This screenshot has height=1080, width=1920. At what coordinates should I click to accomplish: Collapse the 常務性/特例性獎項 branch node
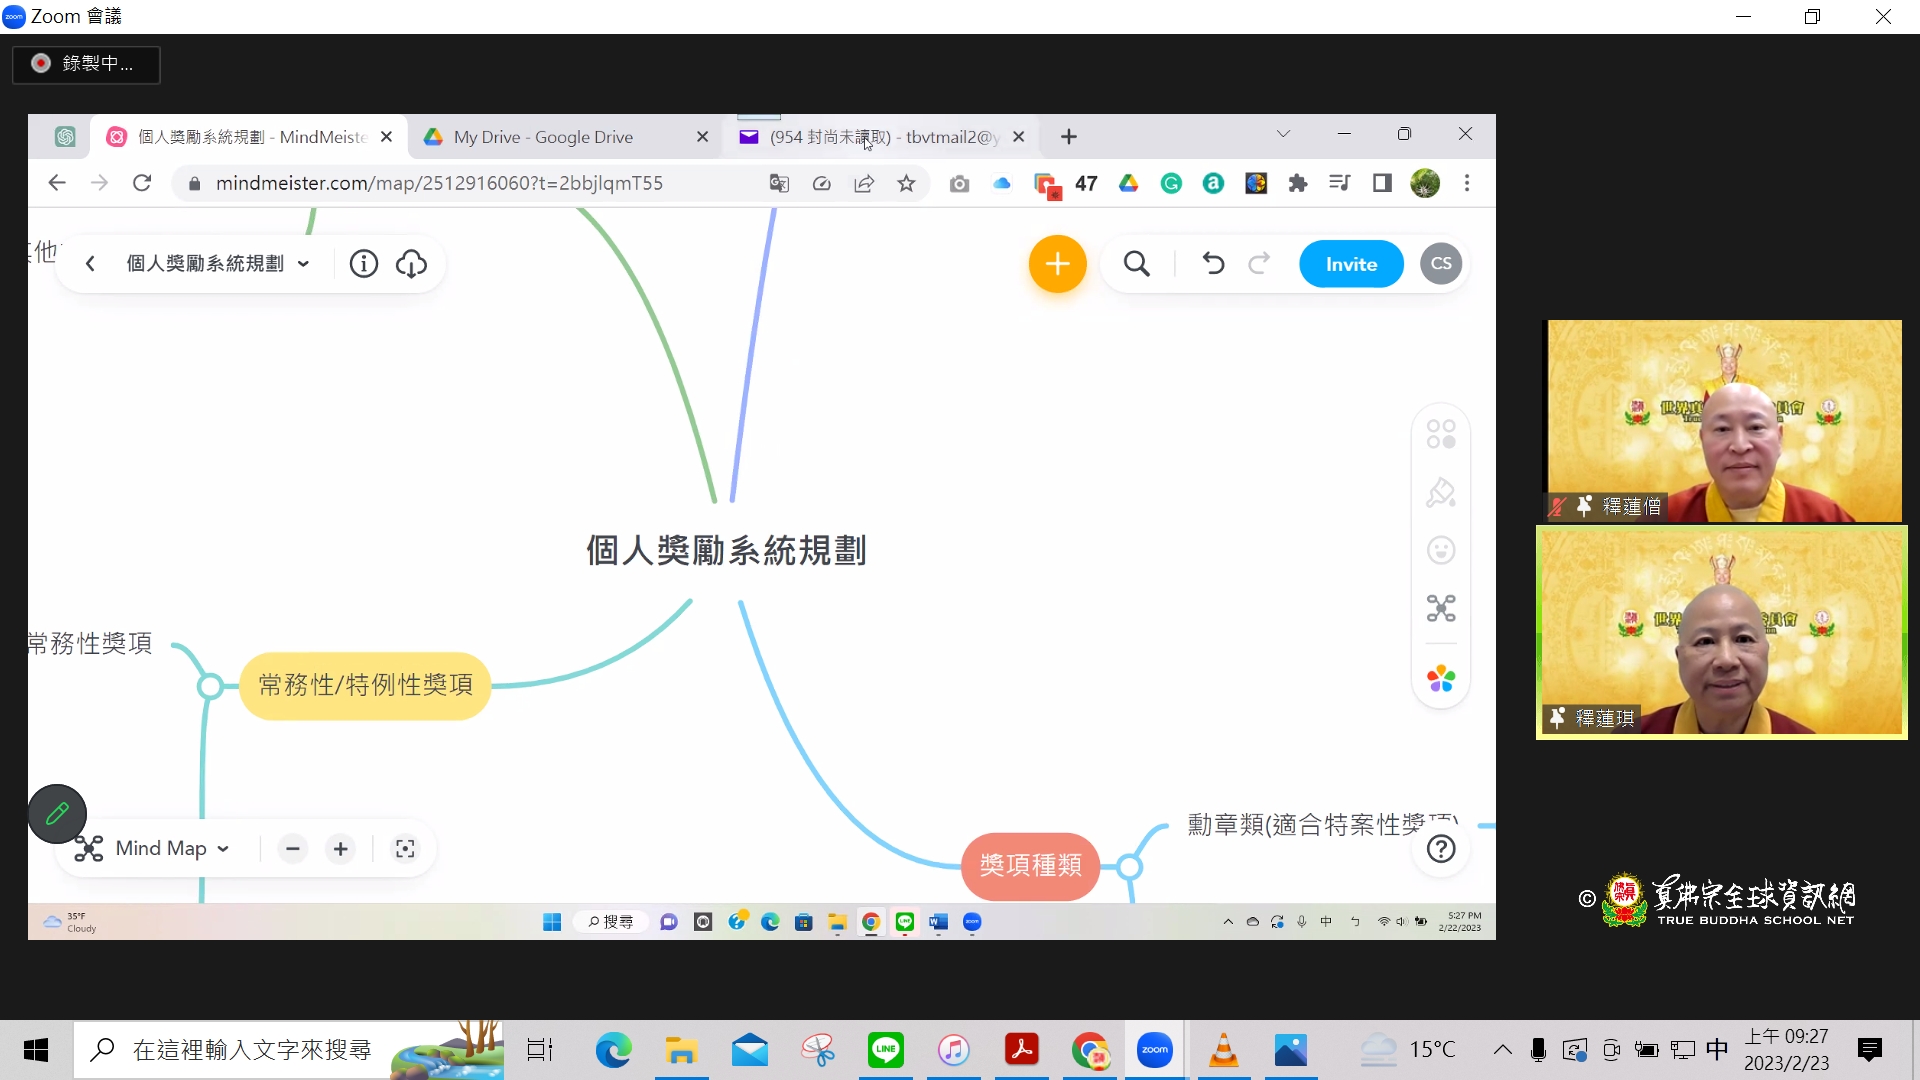(210, 686)
